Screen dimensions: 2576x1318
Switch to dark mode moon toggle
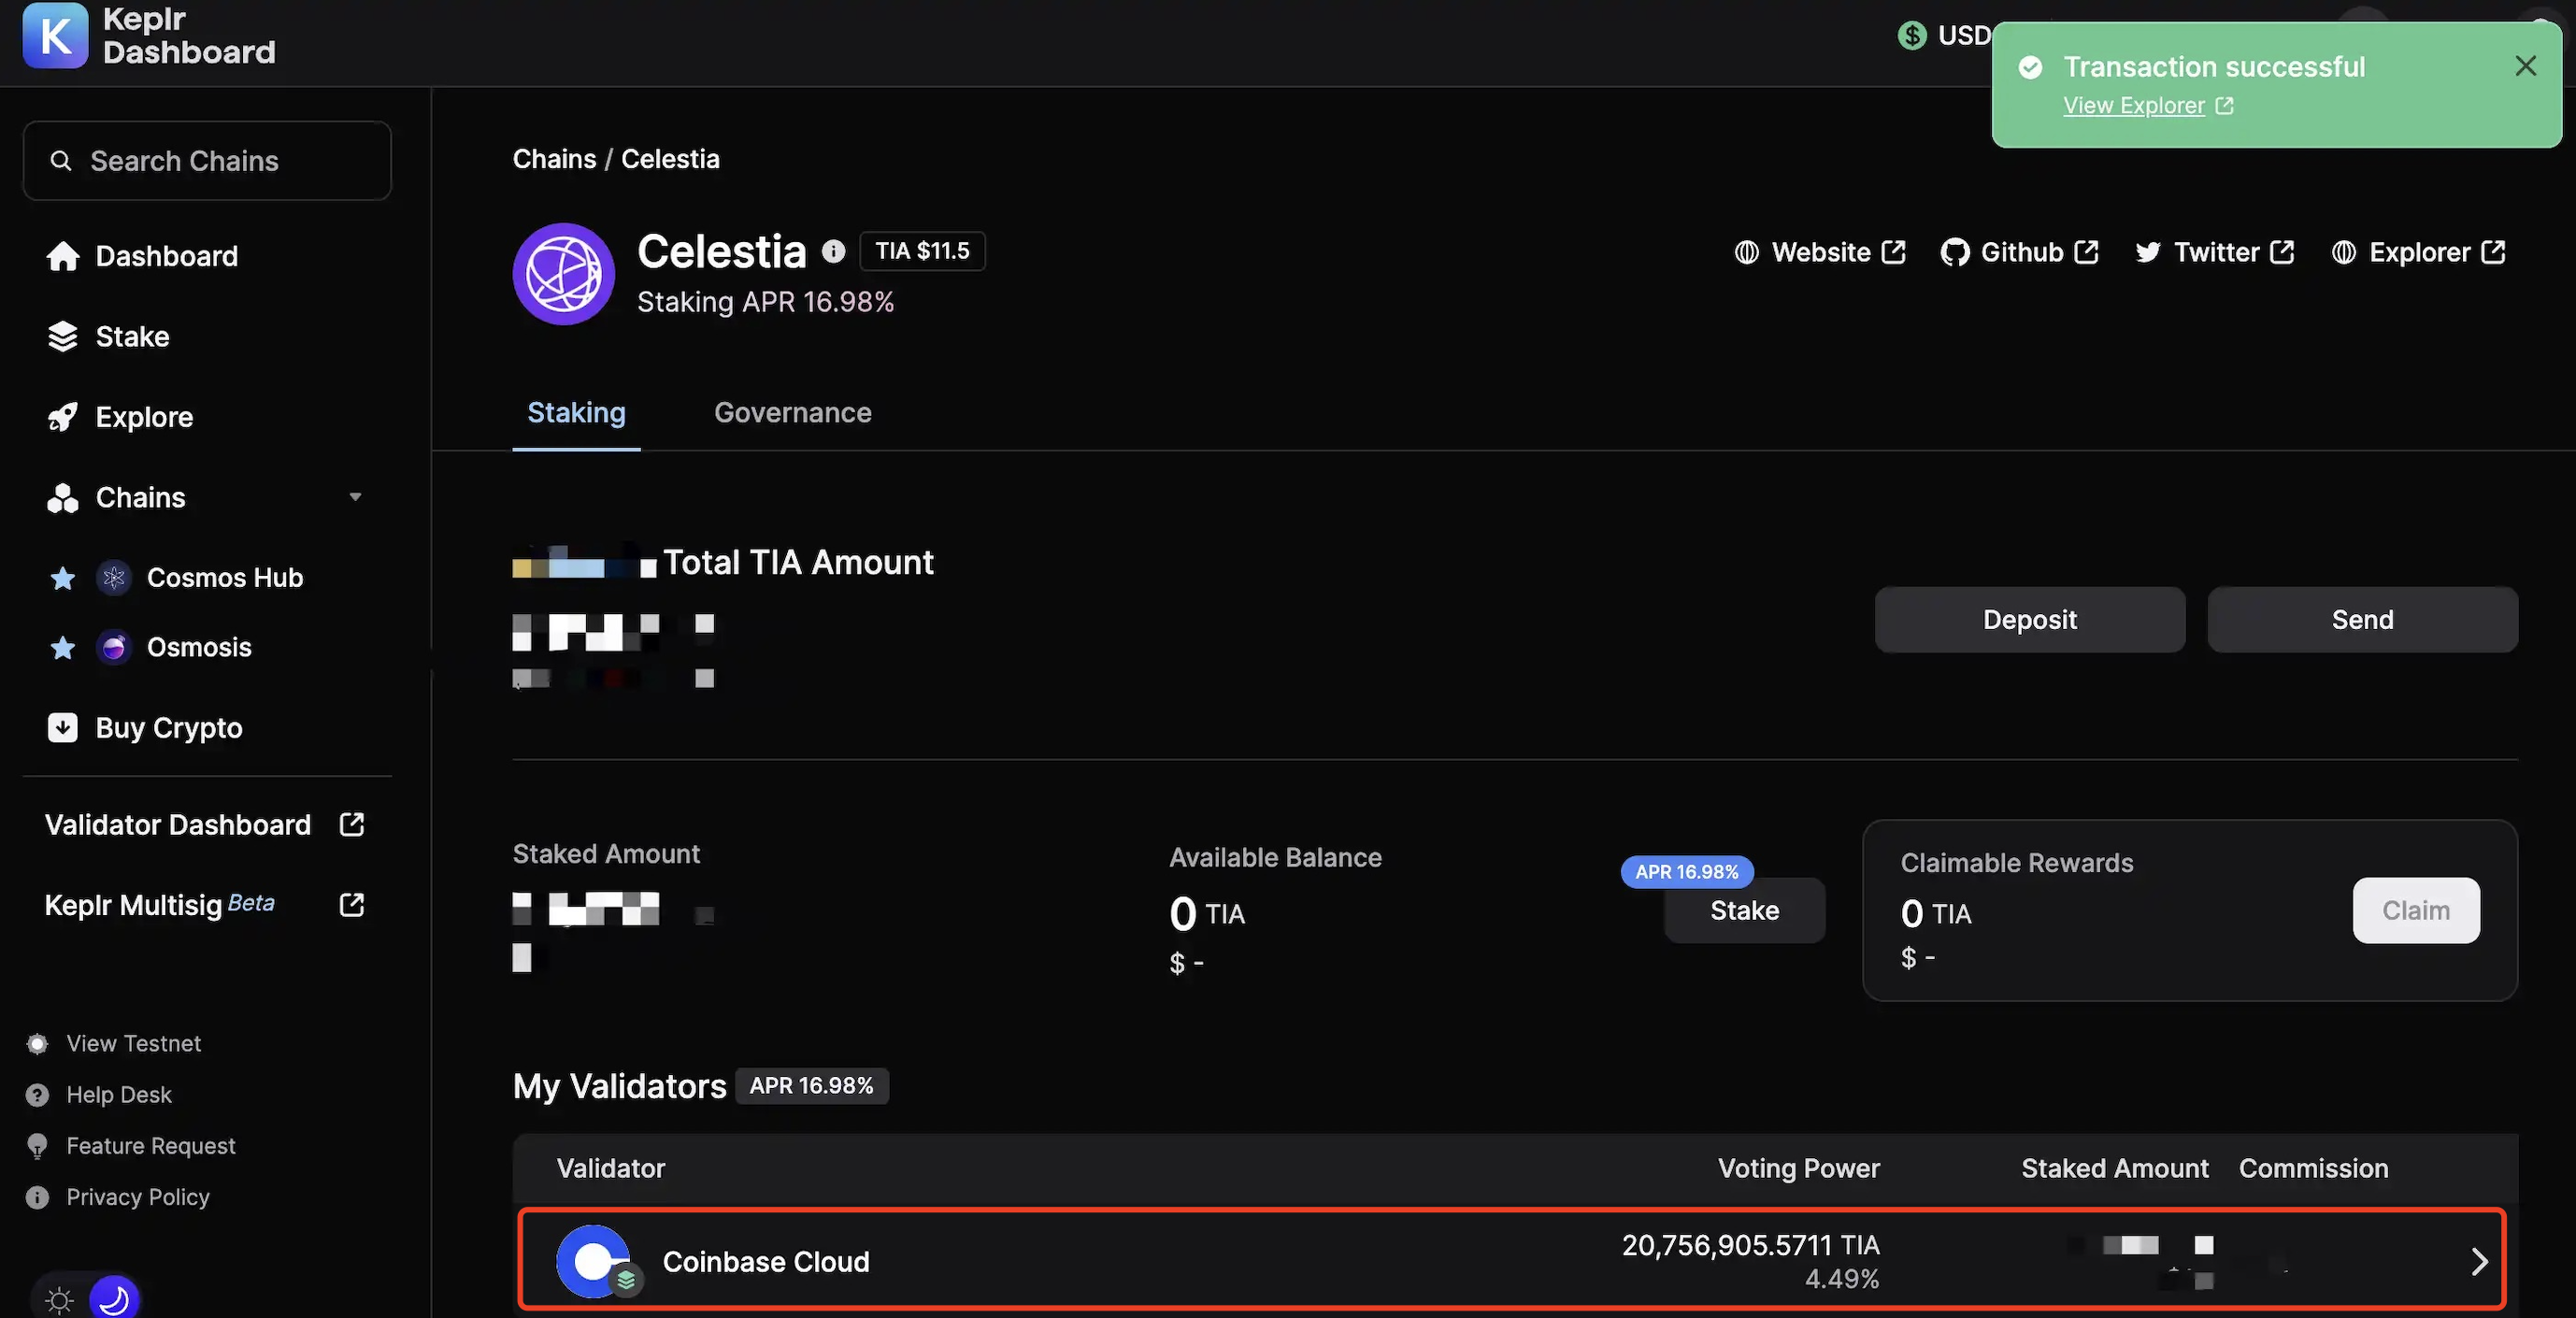point(113,1299)
